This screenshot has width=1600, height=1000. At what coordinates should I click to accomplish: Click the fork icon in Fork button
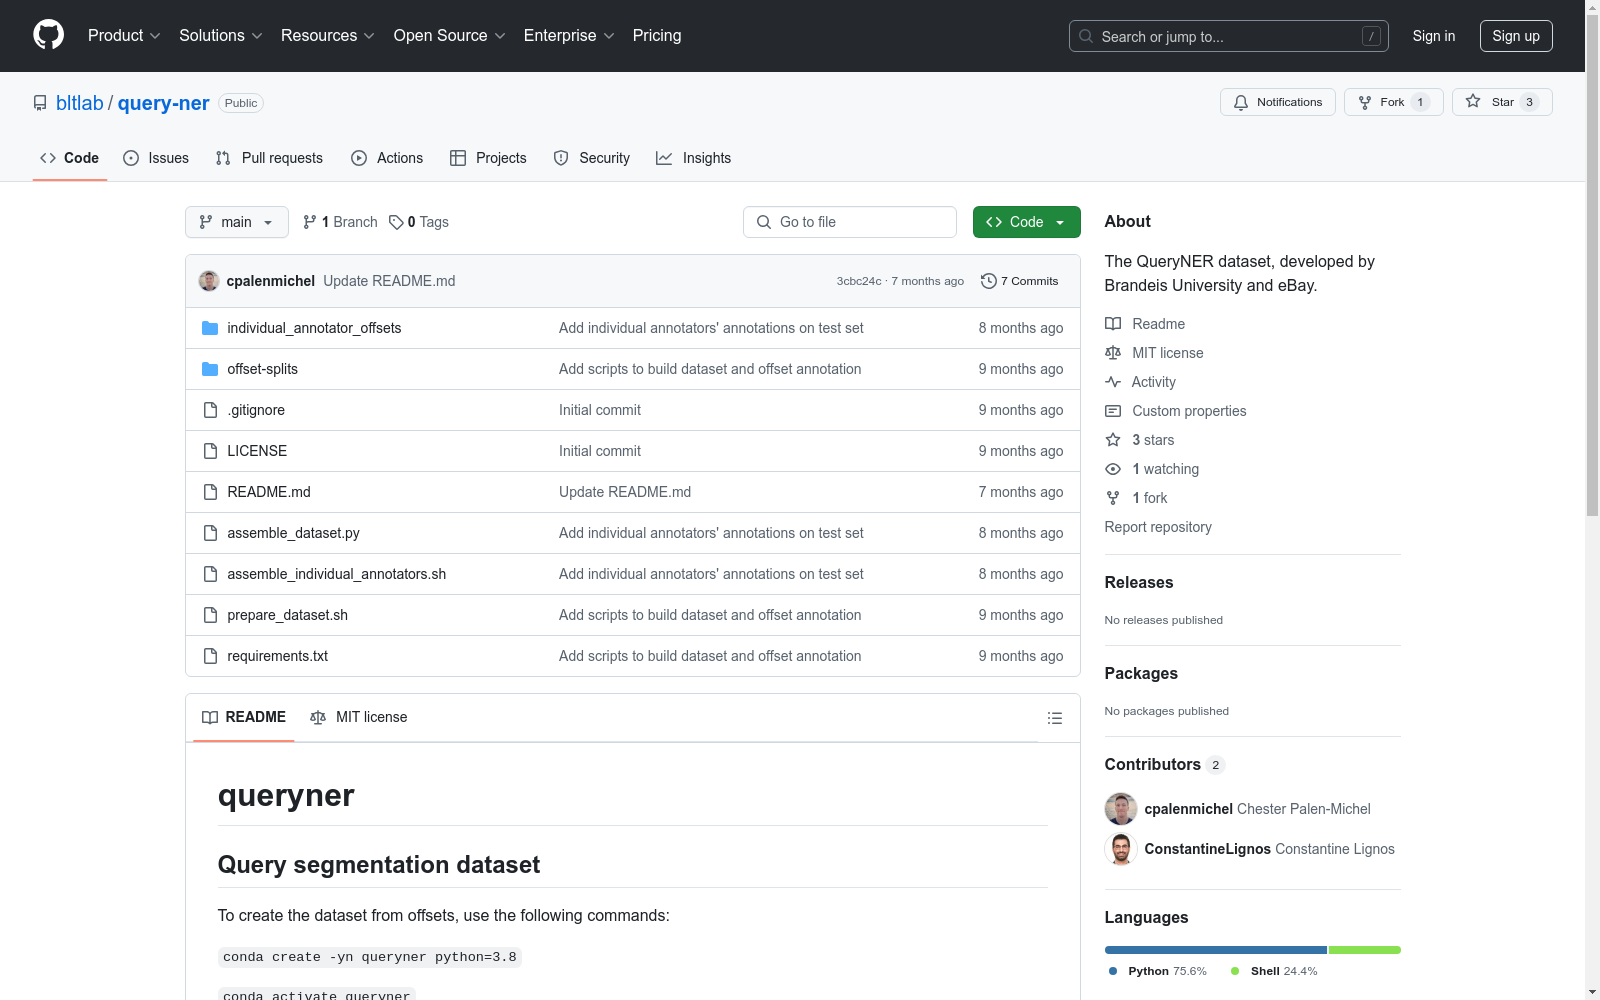pyautogui.click(x=1365, y=102)
